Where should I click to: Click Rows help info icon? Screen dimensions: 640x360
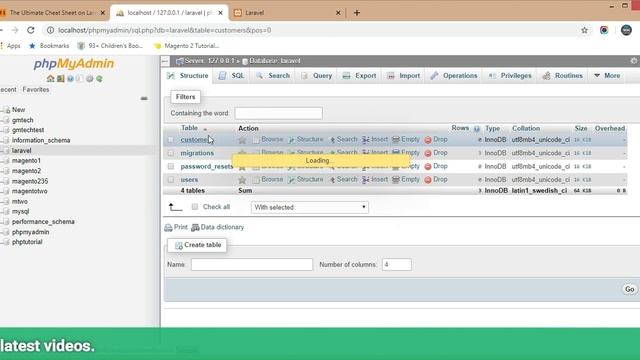pyautogui.click(x=476, y=129)
